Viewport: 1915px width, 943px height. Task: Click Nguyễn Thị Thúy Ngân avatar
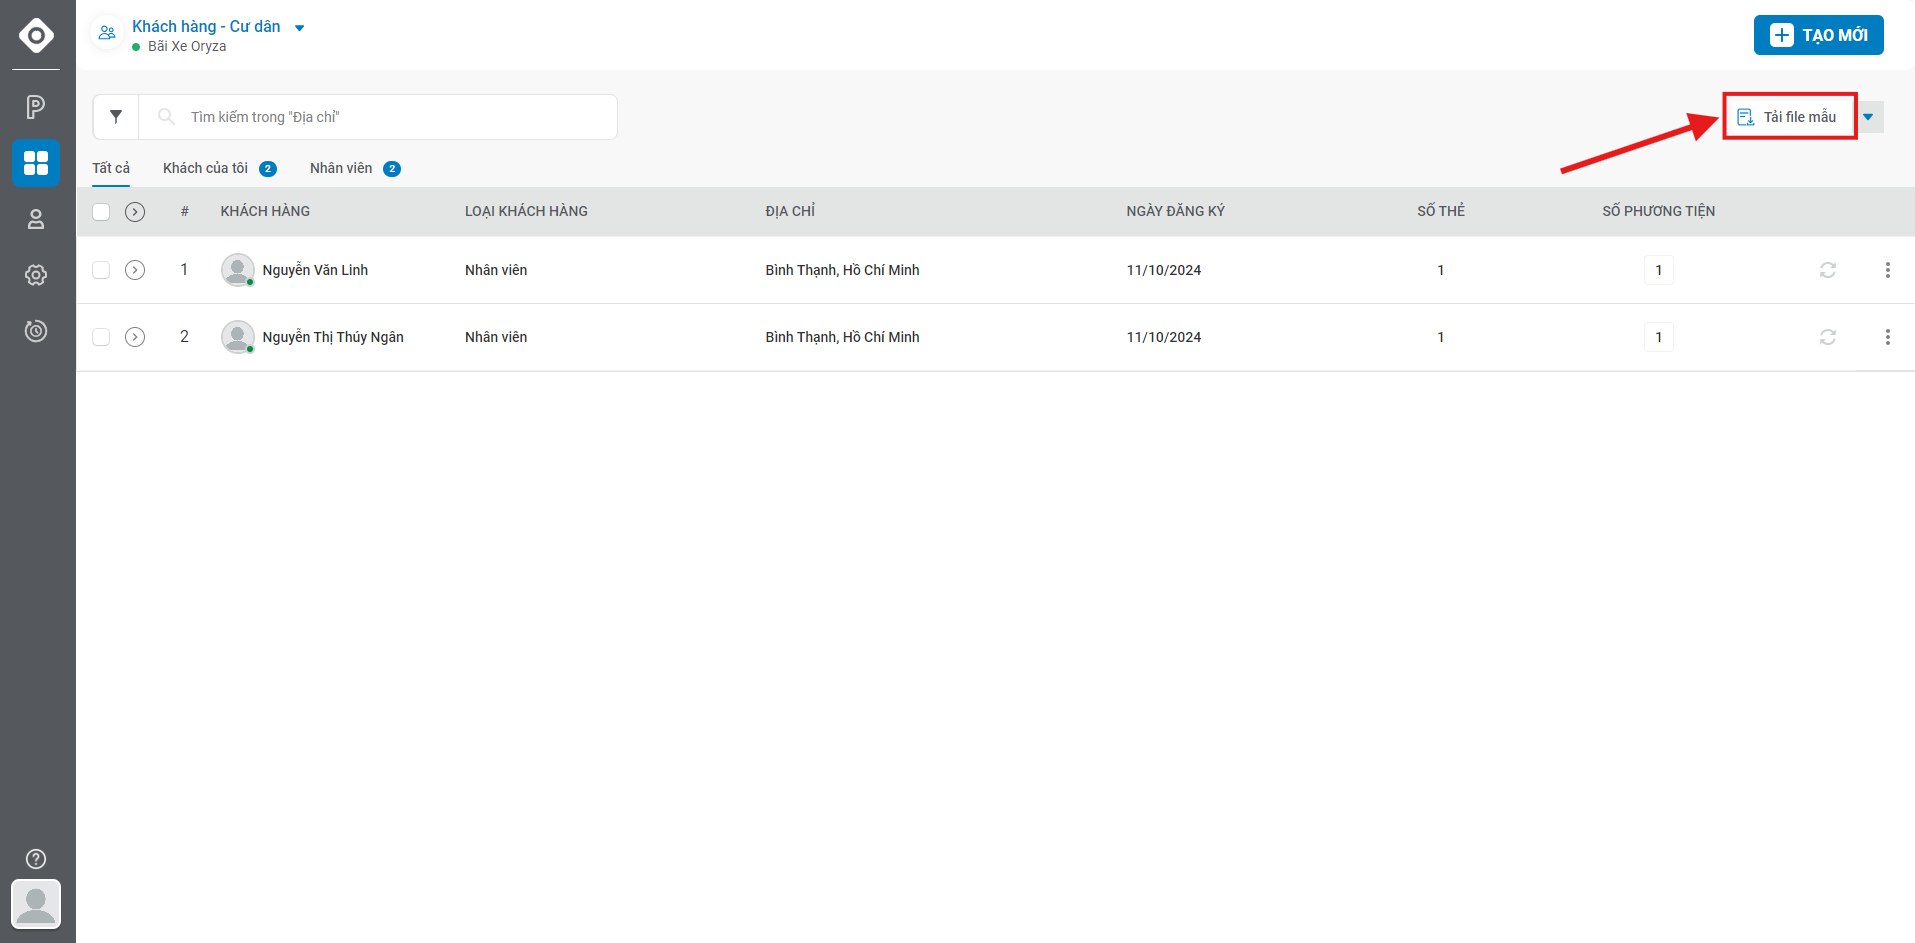(238, 337)
